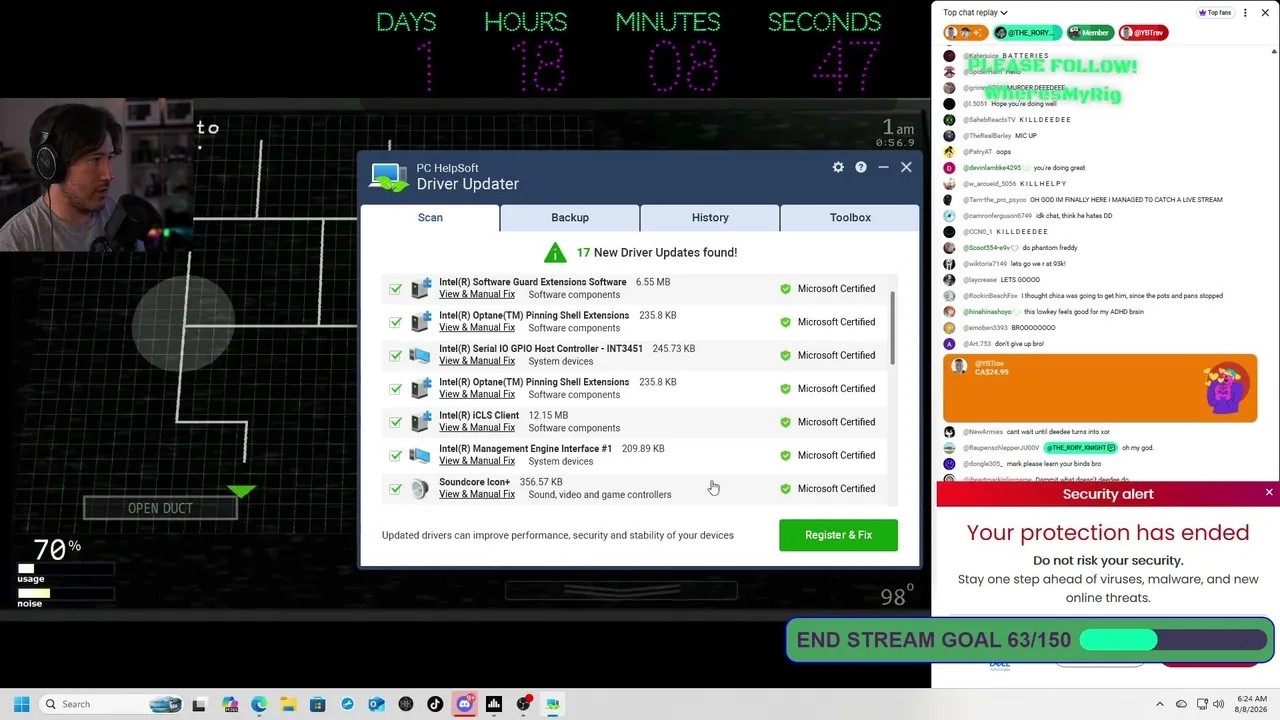
Task: Uncheck Intel Management Engine Interface #1 driver
Action: (x=396, y=455)
